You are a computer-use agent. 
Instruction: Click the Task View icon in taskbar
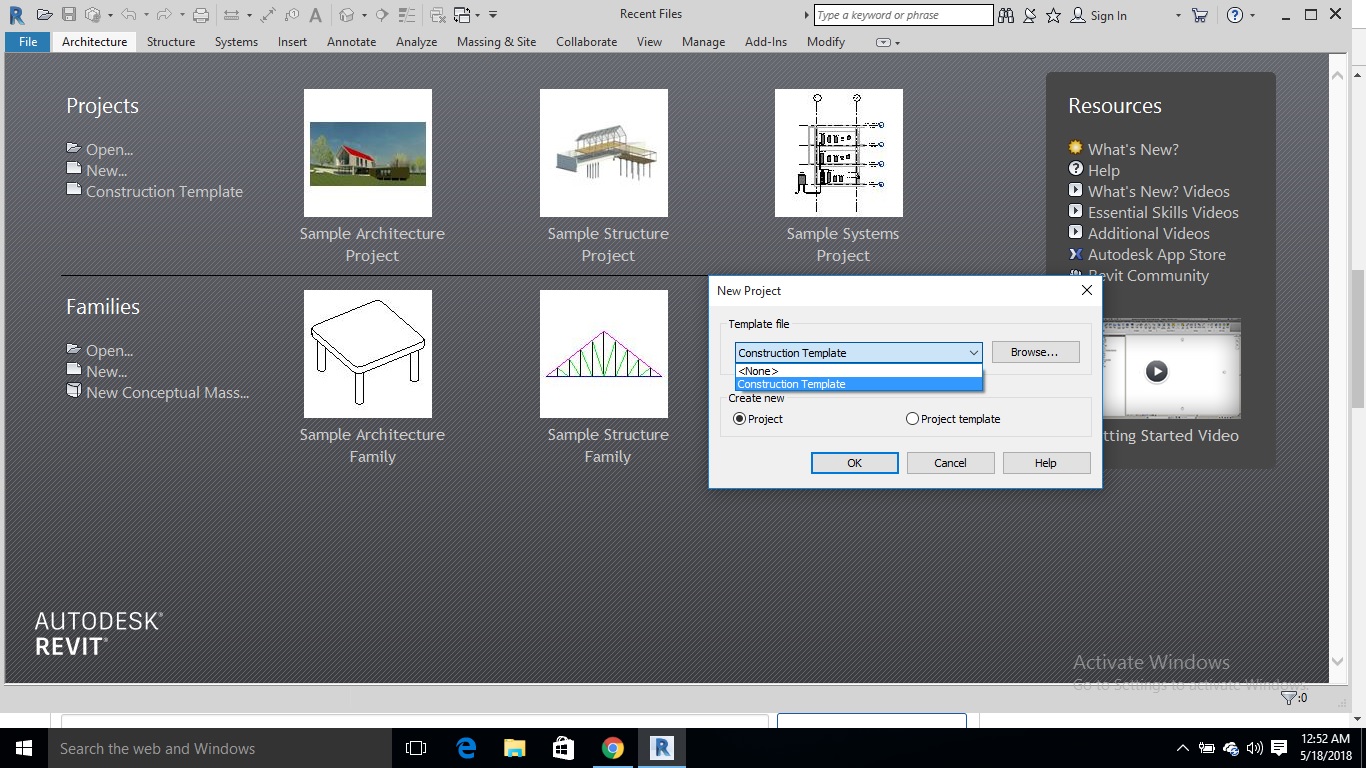(416, 748)
